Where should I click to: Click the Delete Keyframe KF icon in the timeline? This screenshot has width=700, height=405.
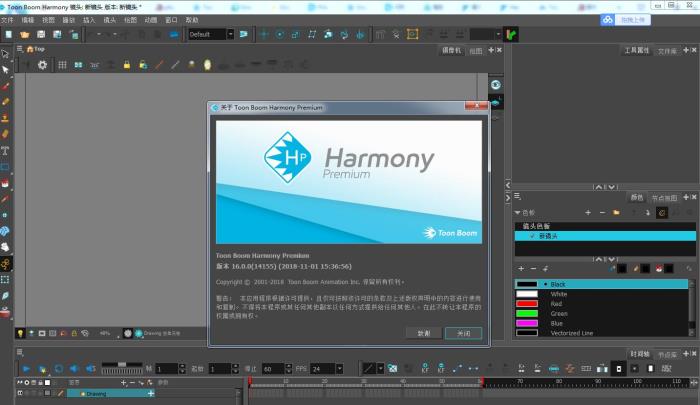441,368
